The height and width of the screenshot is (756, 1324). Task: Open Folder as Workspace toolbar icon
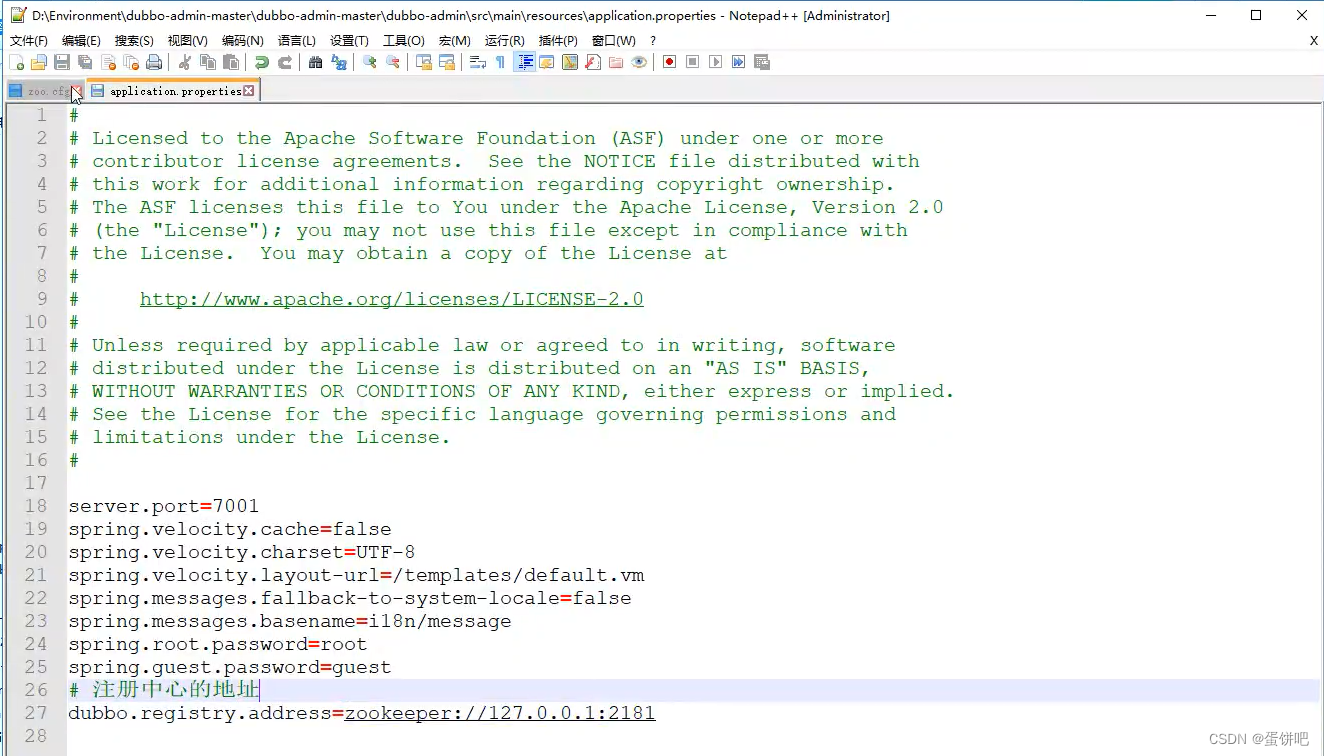(x=616, y=62)
